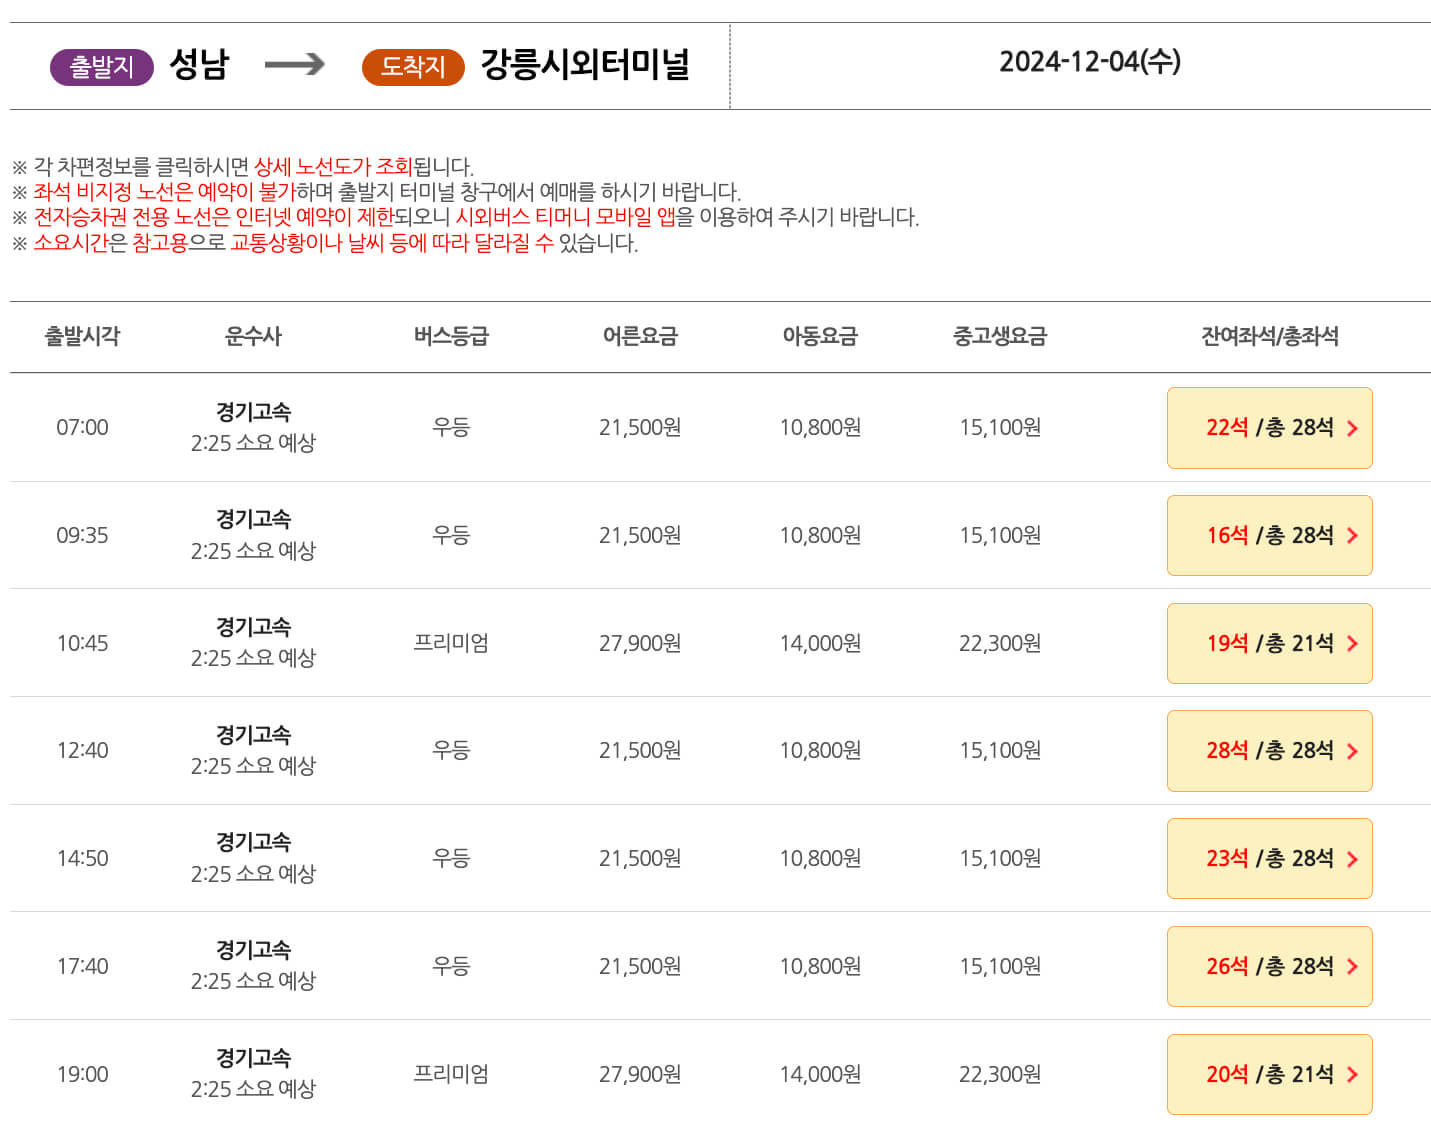
Task: Click the 20석/총 21석 availability button
Action: 1269,1073
